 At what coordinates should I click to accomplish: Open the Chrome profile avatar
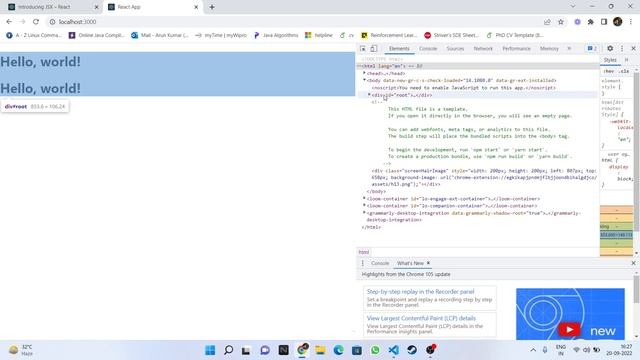pyautogui.click(x=618, y=22)
